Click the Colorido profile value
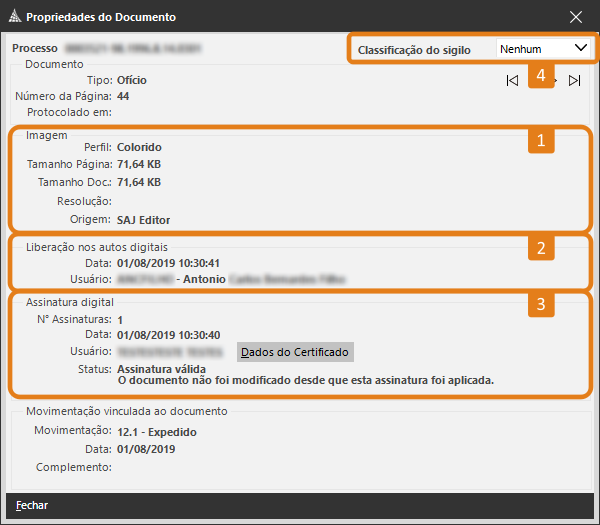600x525 pixels. point(139,147)
